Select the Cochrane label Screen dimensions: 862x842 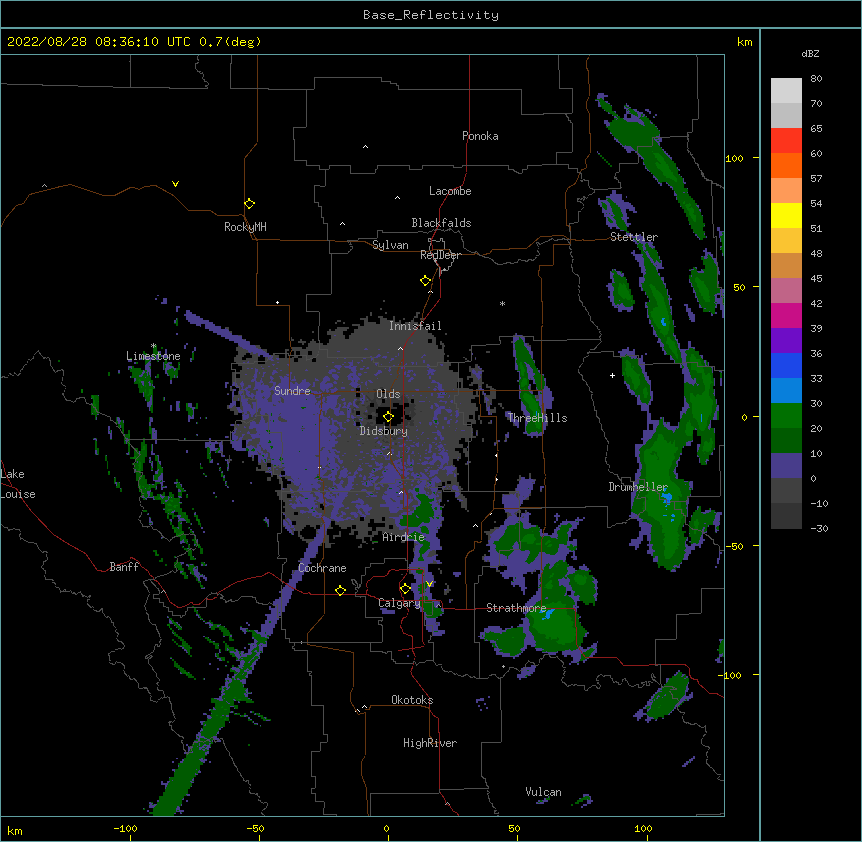(322, 568)
